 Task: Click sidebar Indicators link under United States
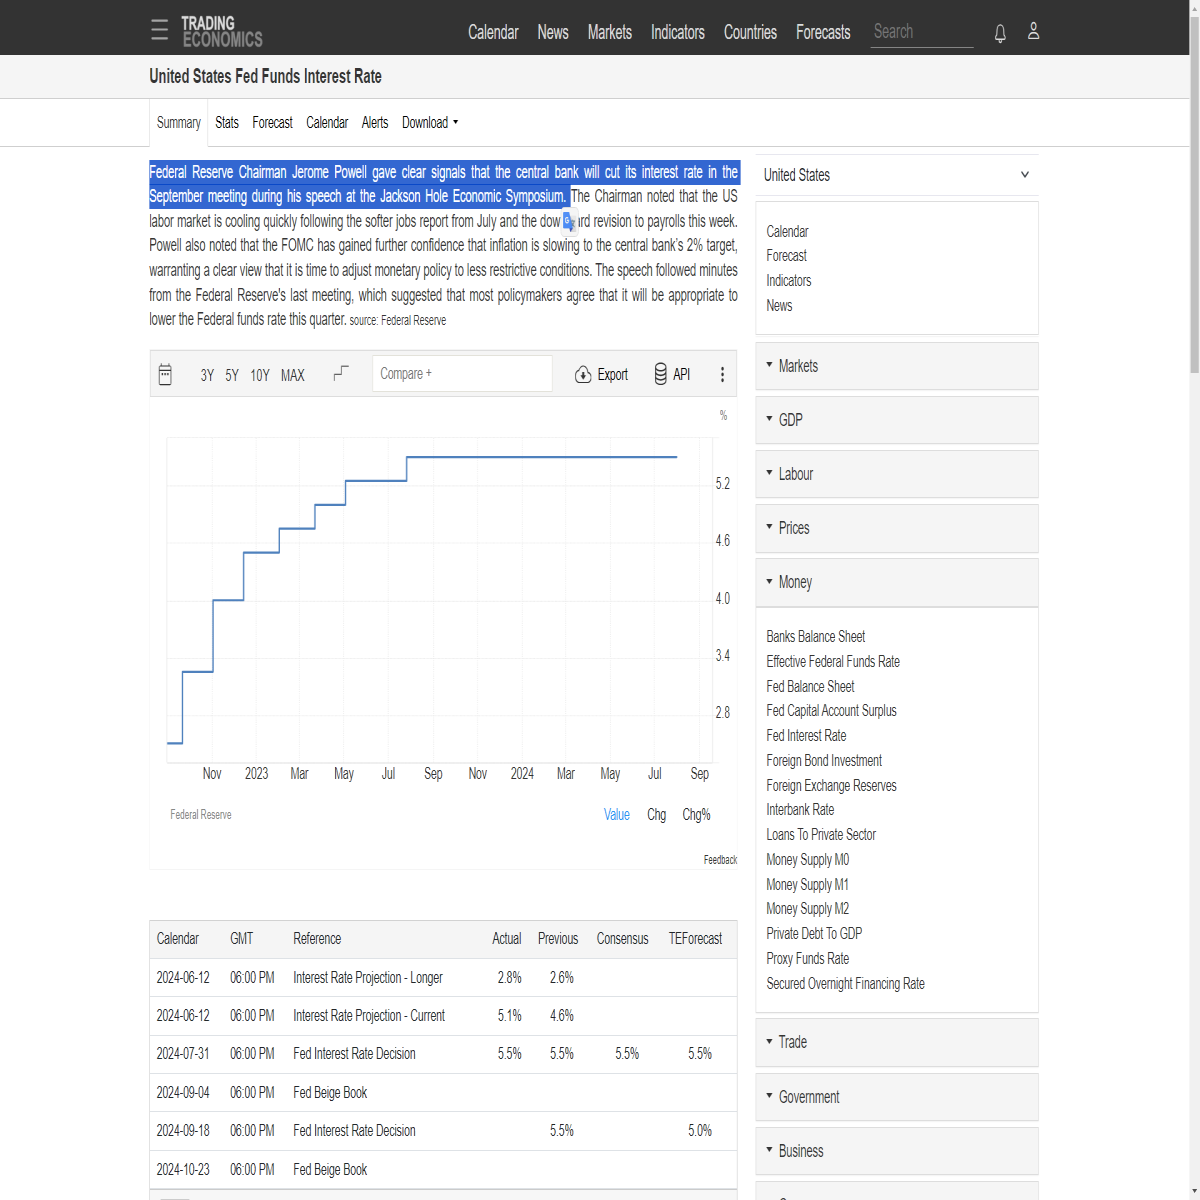tap(789, 280)
